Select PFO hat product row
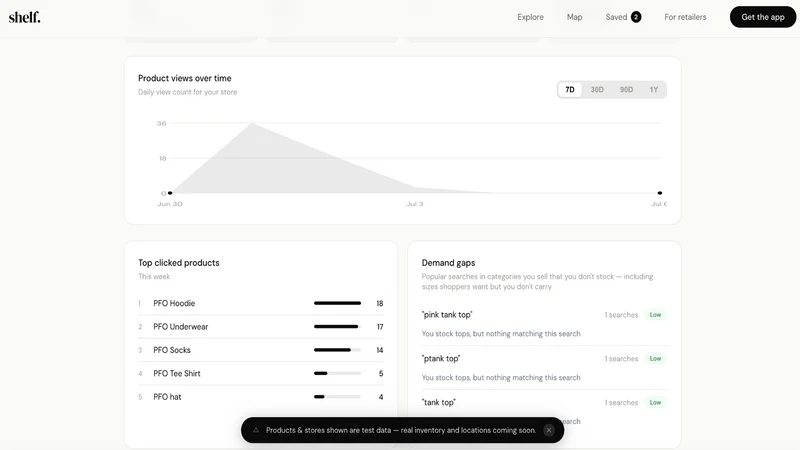Image resolution: width=800 pixels, height=450 pixels. [x=260, y=397]
